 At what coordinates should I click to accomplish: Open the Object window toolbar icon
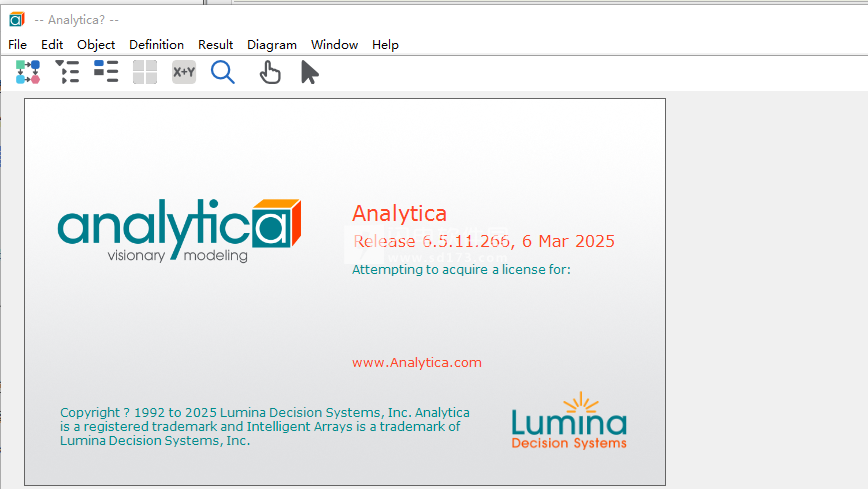point(106,72)
